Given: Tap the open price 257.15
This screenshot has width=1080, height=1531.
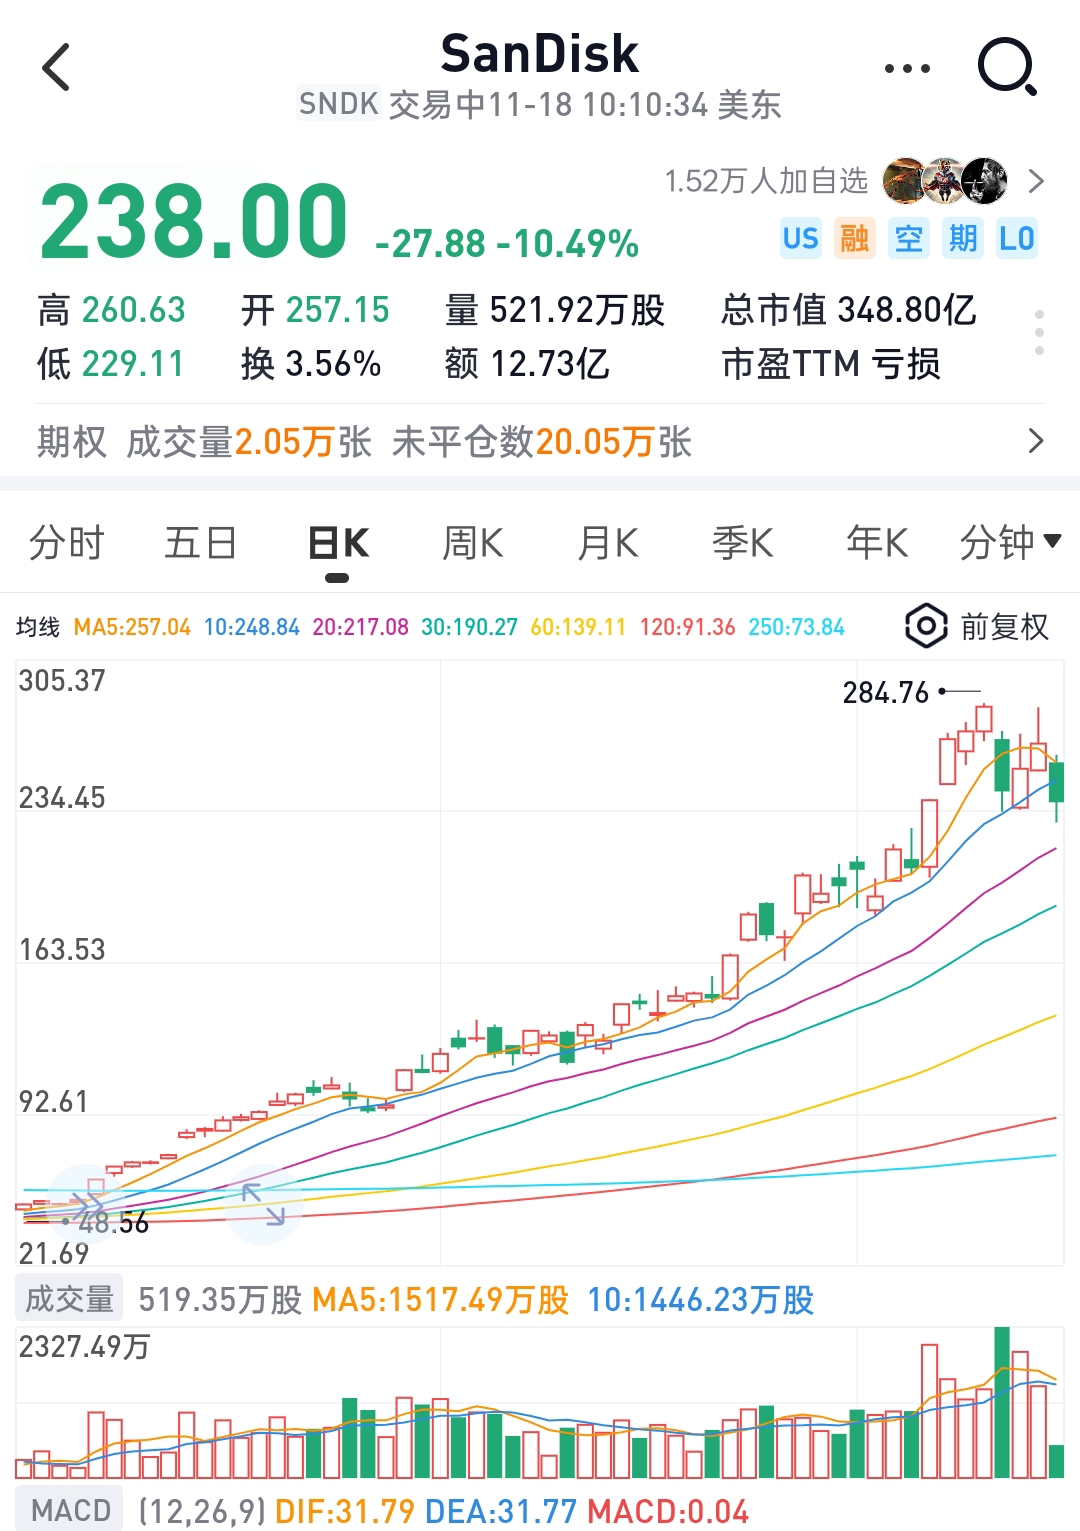Looking at the screenshot, I should [x=338, y=310].
